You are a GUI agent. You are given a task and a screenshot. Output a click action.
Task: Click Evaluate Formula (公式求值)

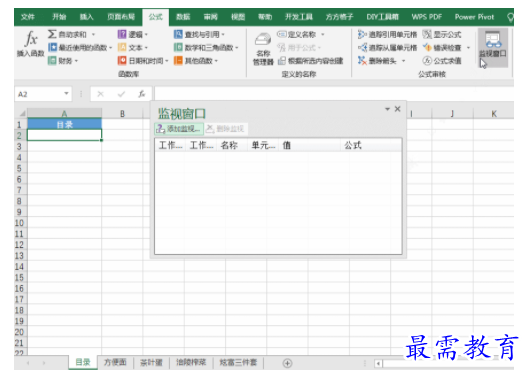click(x=442, y=61)
